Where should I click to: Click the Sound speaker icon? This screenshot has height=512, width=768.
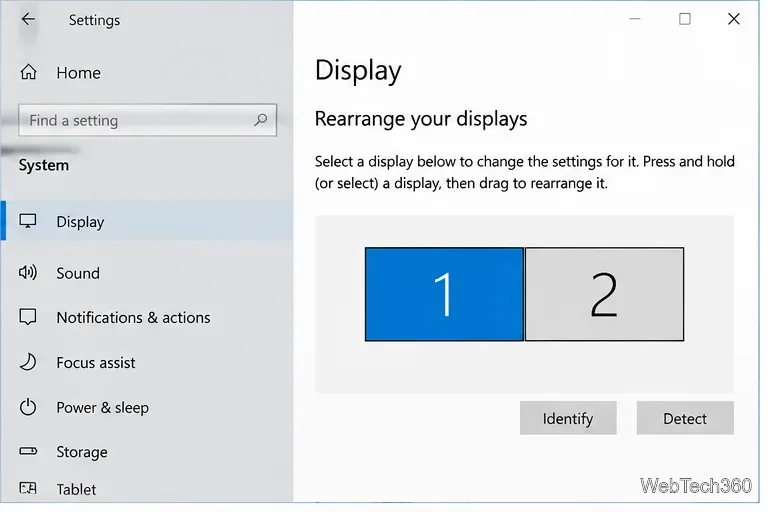coord(28,272)
